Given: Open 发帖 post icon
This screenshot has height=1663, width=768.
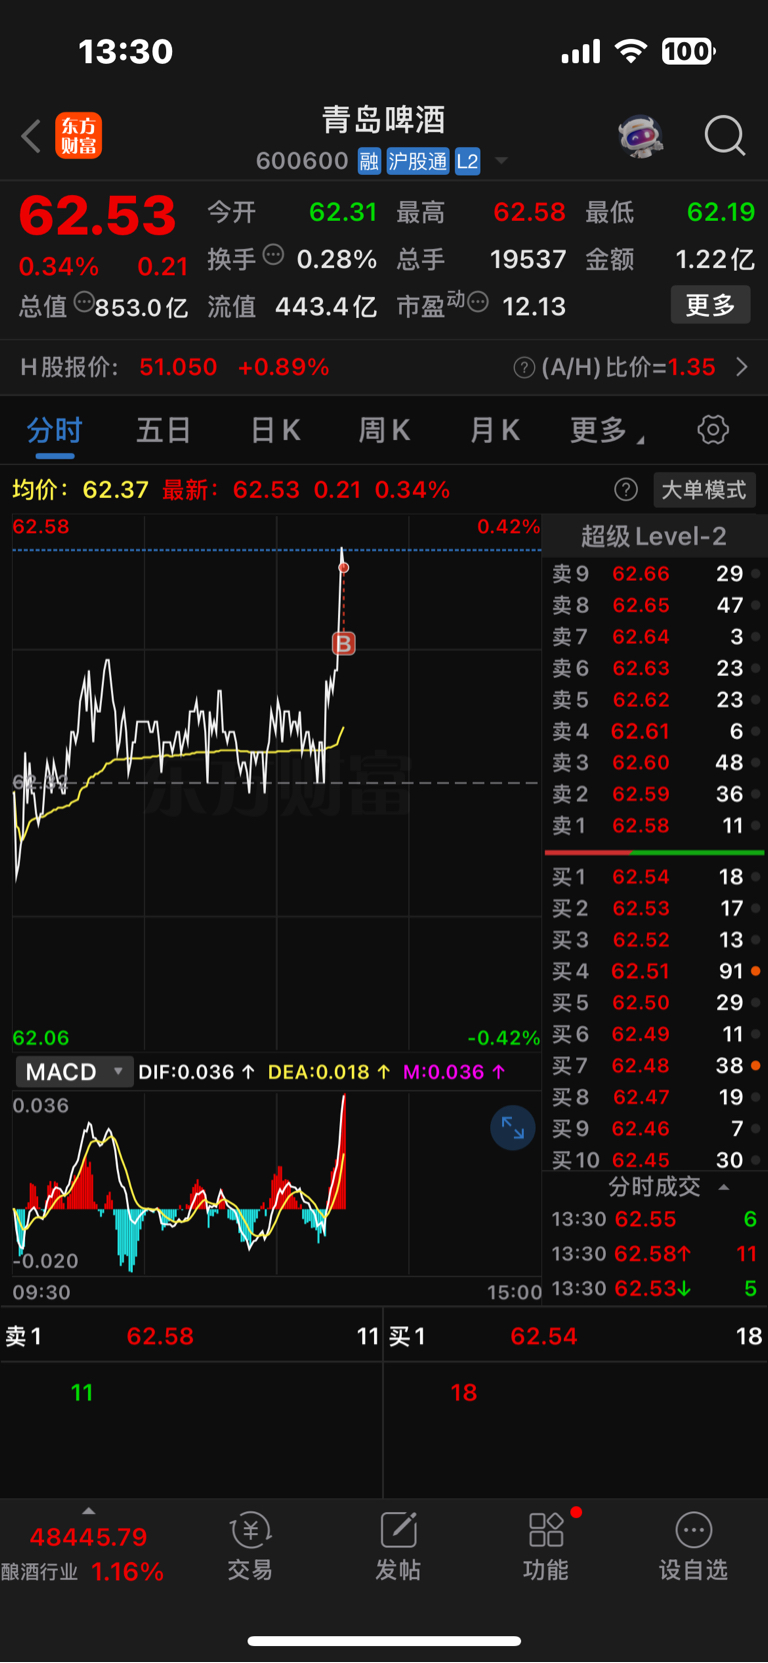Looking at the screenshot, I should pyautogui.click(x=398, y=1546).
